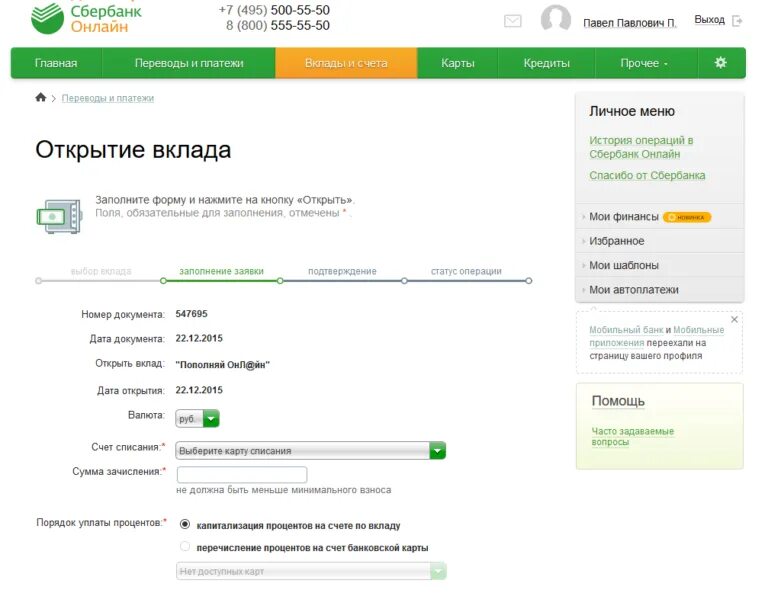Switch to Кредиты tab
Viewport: 768px width, 593px height.
pos(547,63)
